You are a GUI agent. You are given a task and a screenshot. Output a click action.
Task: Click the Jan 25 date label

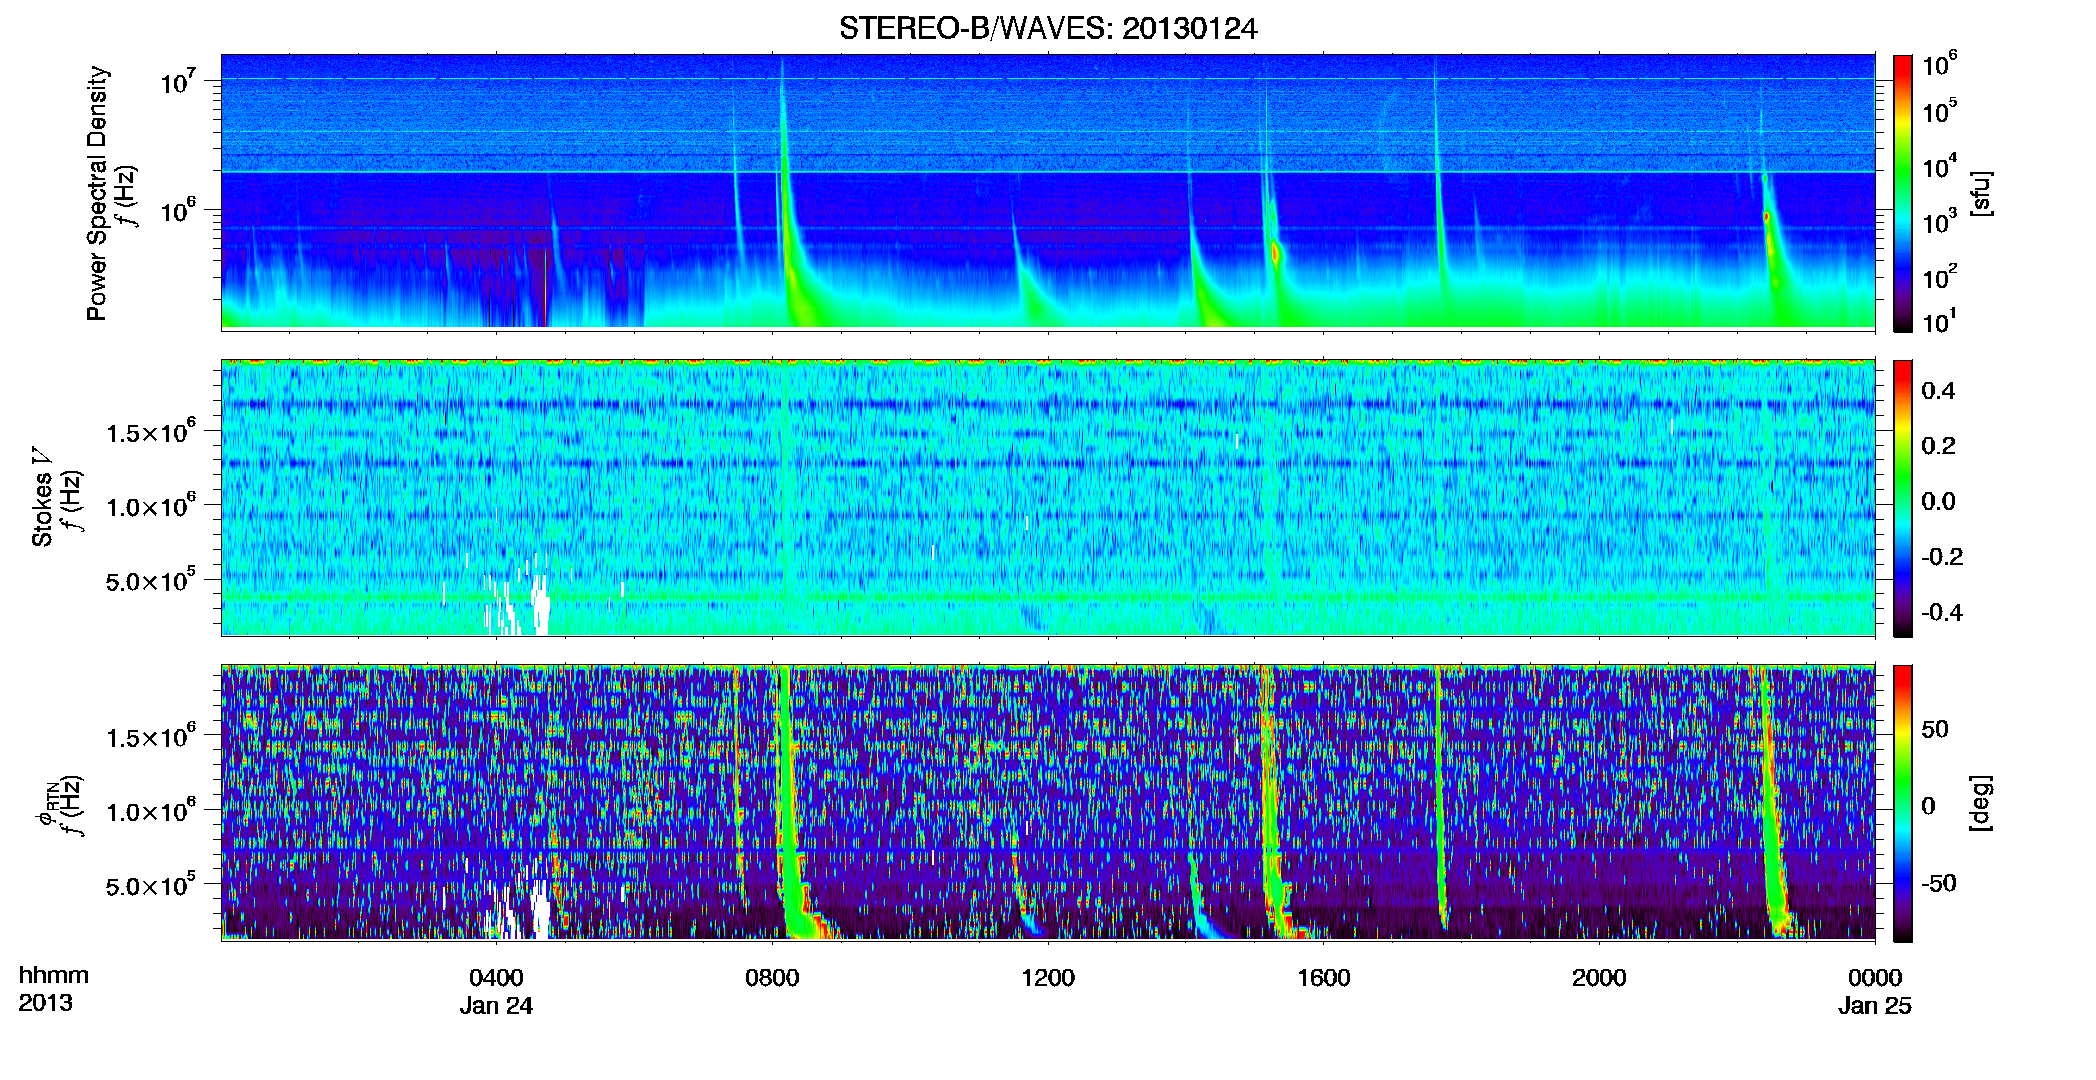[x=1875, y=1006]
